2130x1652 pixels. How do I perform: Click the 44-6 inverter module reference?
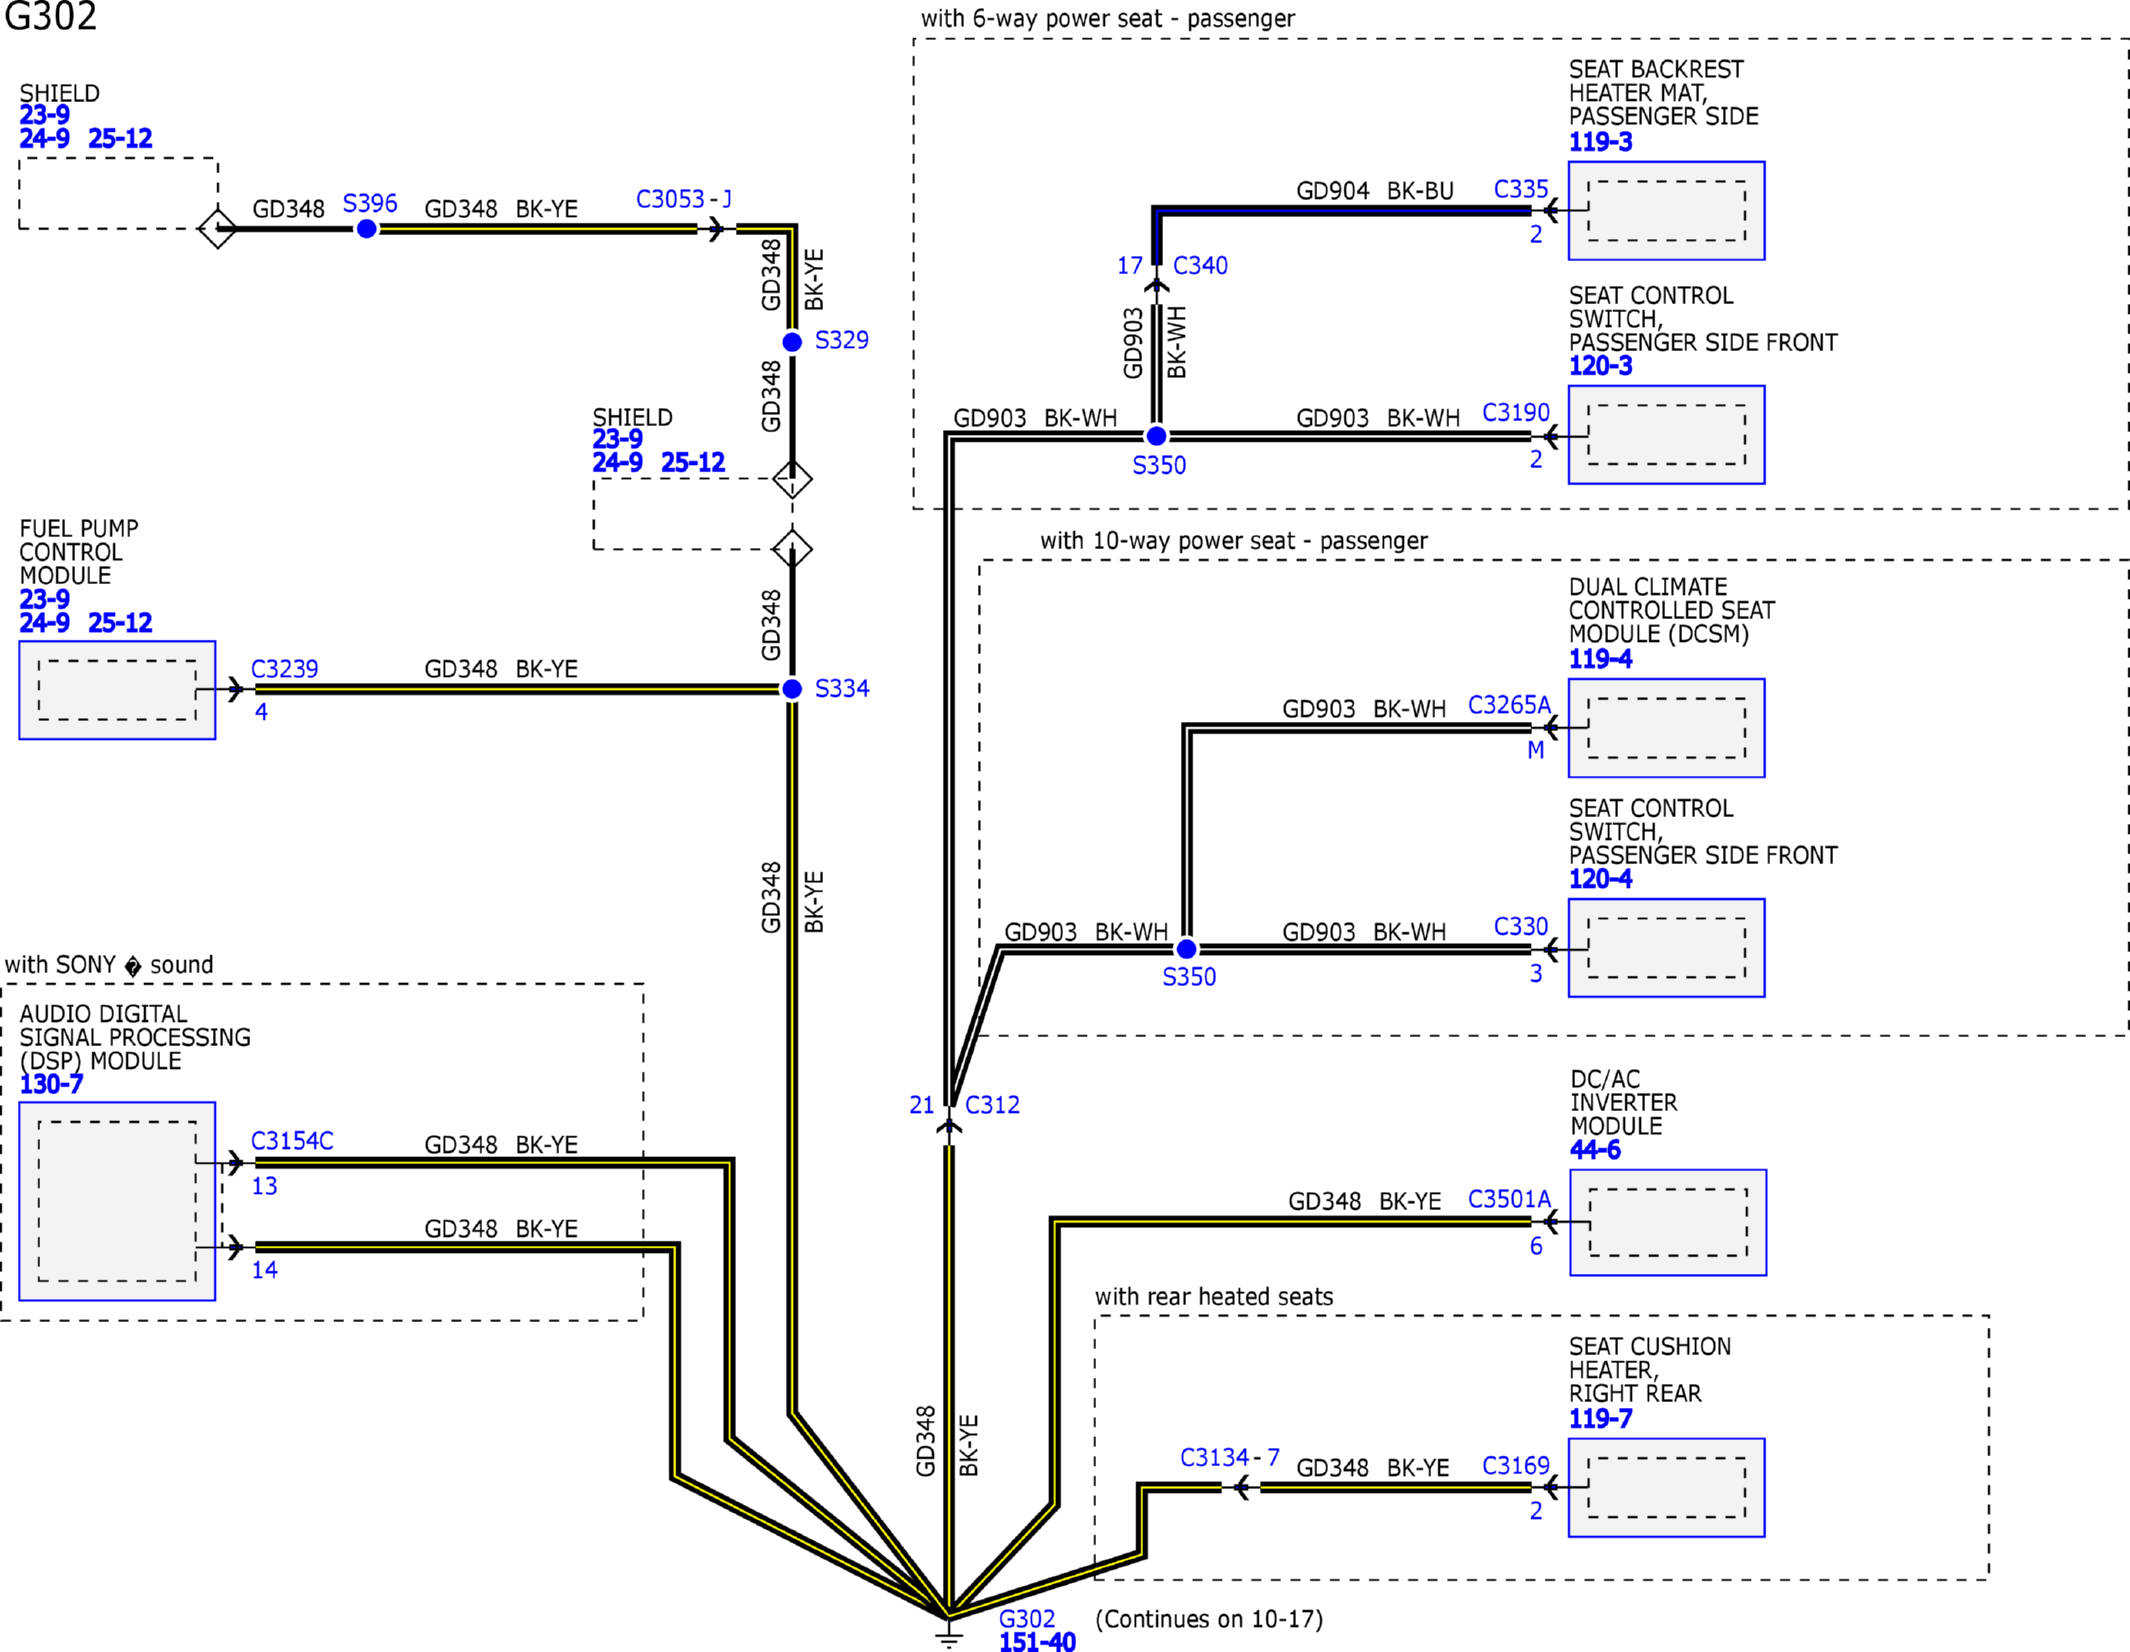point(1595,1150)
